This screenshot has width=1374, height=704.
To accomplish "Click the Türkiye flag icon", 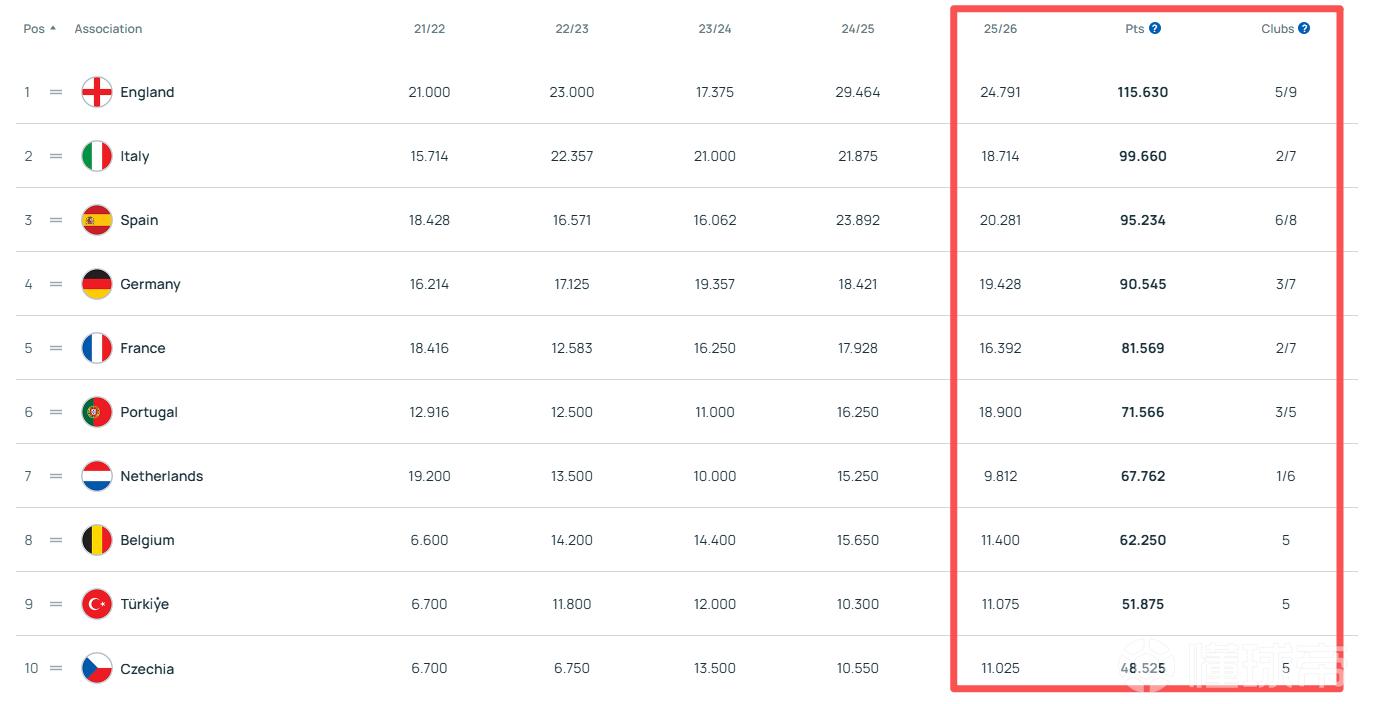I will pyautogui.click(x=97, y=604).
